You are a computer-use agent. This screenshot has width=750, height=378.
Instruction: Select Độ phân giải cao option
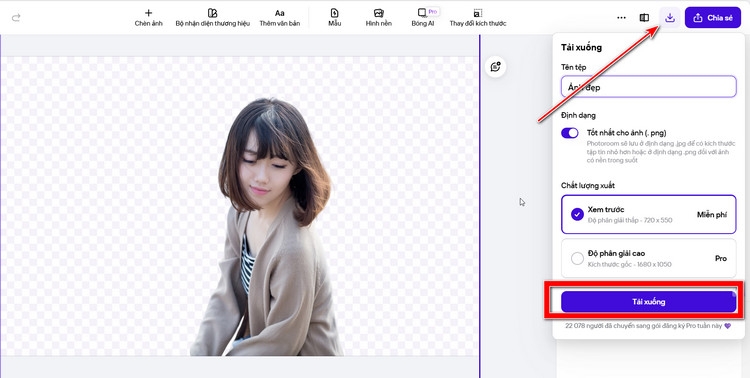point(649,258)
